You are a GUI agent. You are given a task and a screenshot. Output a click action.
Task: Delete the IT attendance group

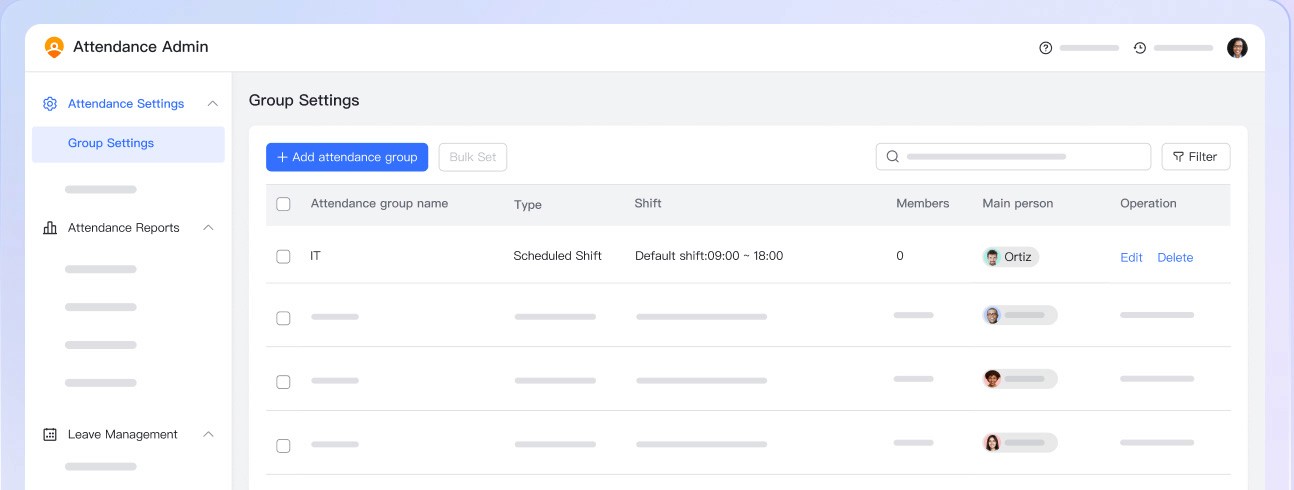[x=1175, y=257]
